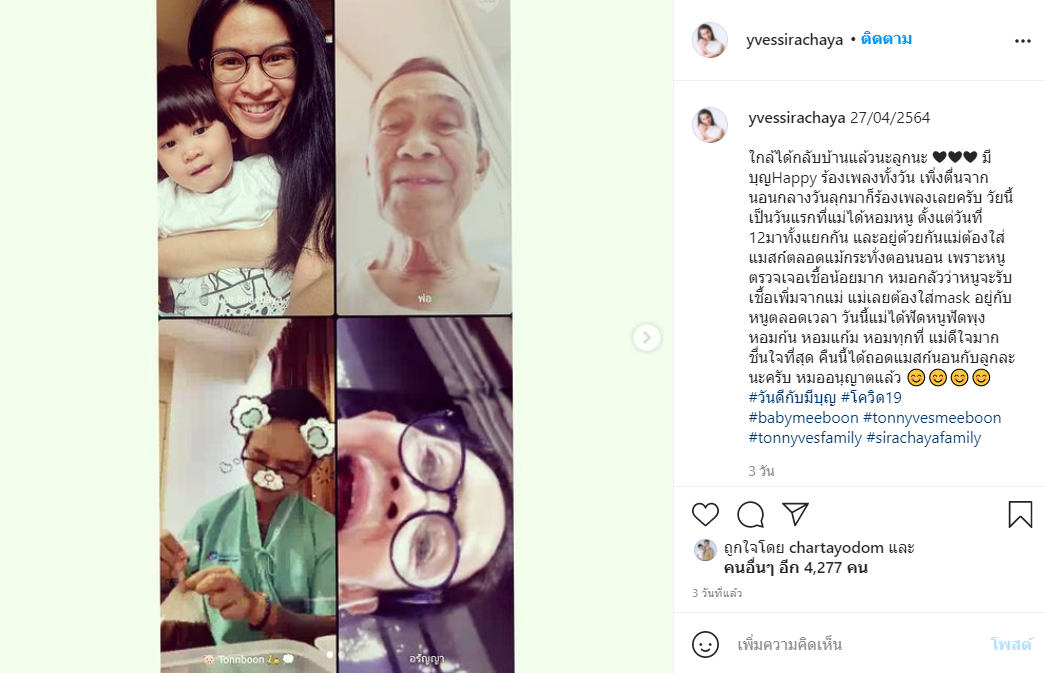
Task: Click the โพสต์ button to submit the comment
Action: (x=1011, y=644)
